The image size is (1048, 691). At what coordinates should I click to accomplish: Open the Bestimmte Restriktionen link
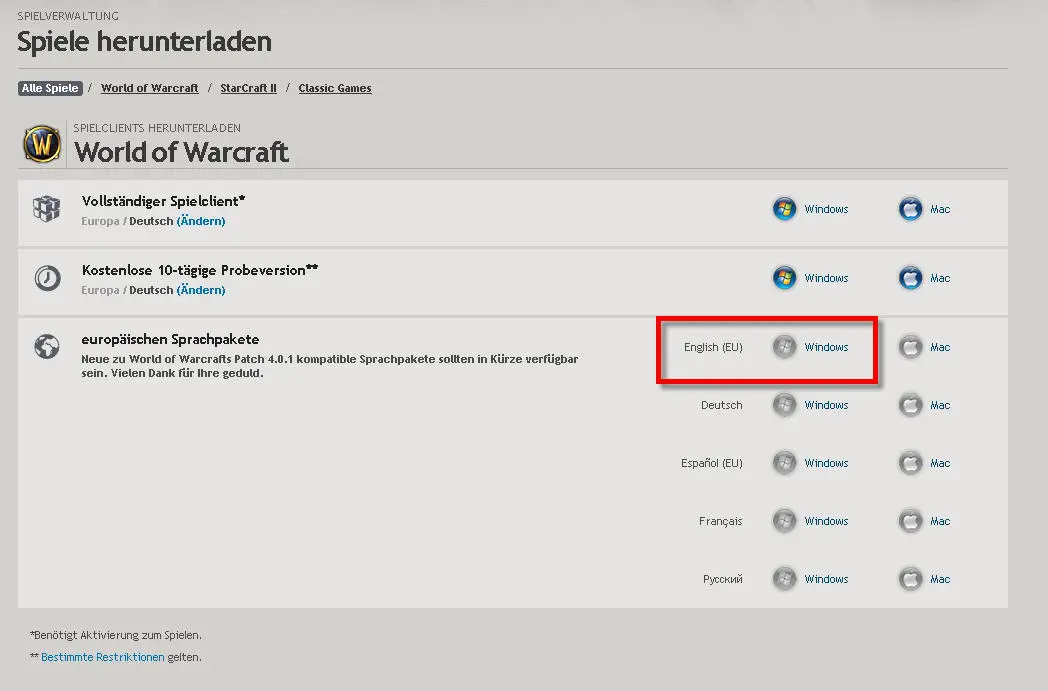pyautogui.click(x=102, y=657)
